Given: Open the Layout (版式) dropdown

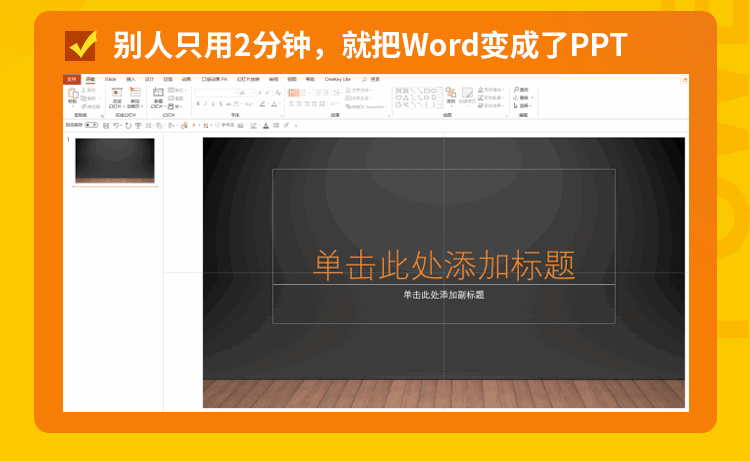Looking at the screenshot, I should [x=177, y=90].
